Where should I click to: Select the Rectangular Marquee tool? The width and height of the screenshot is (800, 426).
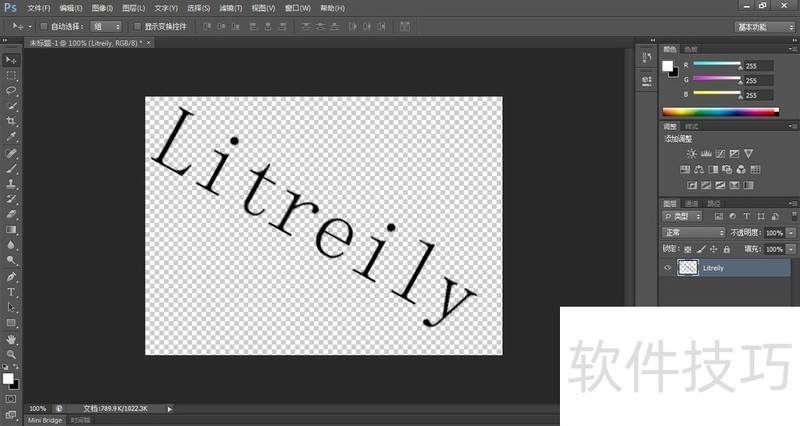pos(11,76)
